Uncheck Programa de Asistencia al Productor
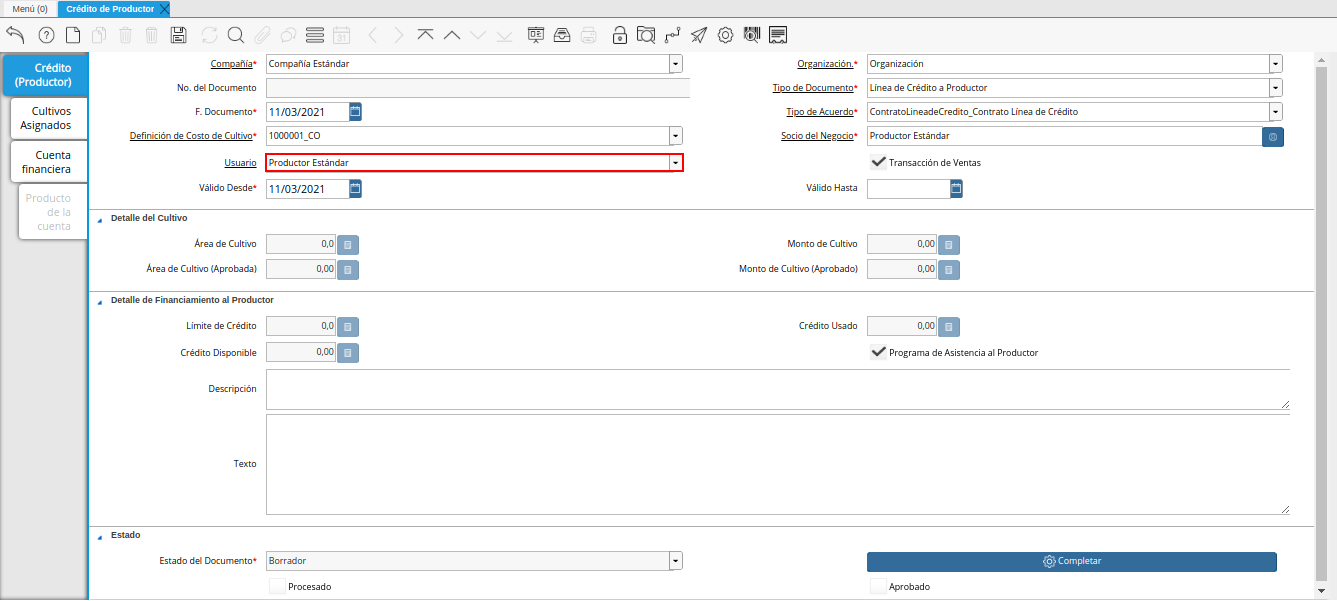The height and width of the screenshot is (601, 1337). pos(879,352)
